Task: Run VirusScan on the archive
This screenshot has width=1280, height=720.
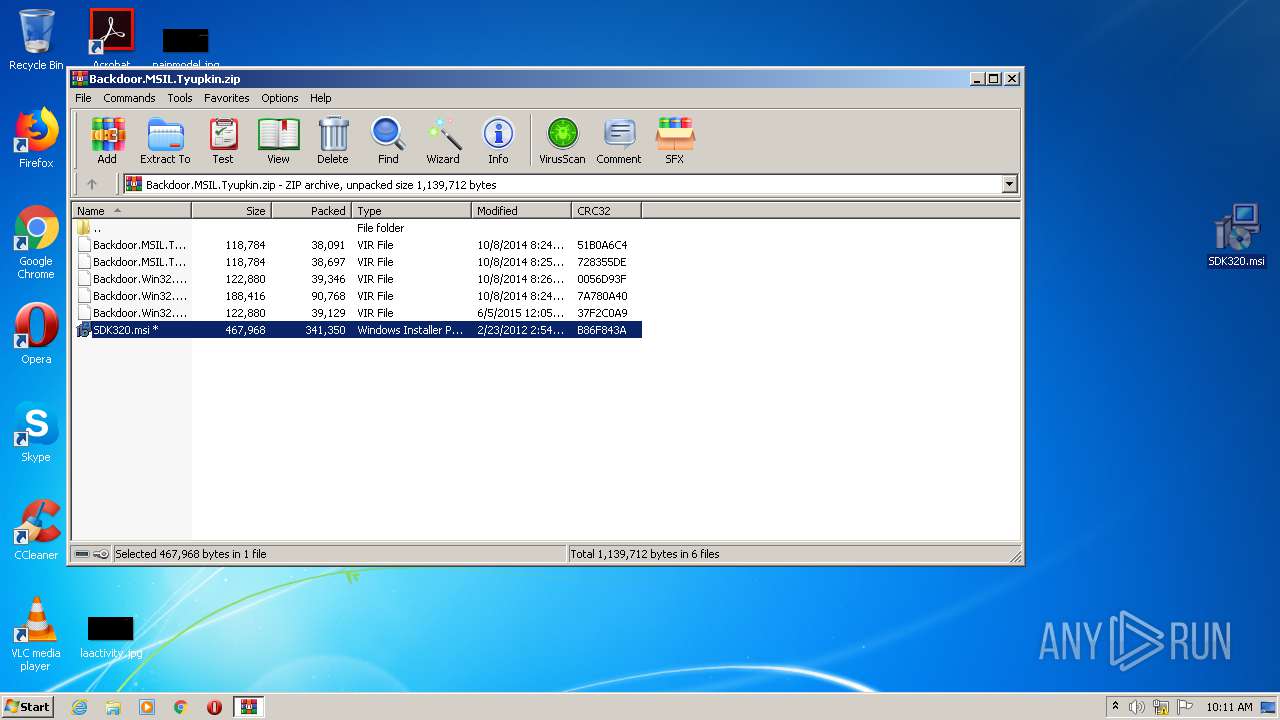Action: (x=562, y=141)
